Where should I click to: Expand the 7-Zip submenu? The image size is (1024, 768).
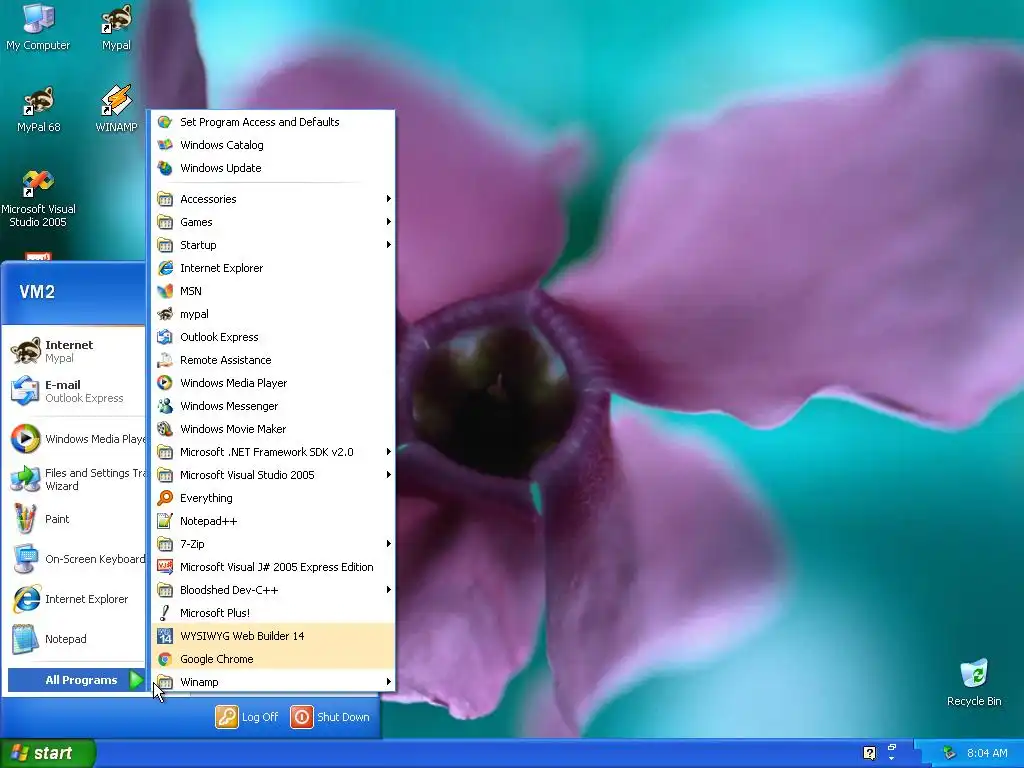pyautogui.click(x=273, y=544)
